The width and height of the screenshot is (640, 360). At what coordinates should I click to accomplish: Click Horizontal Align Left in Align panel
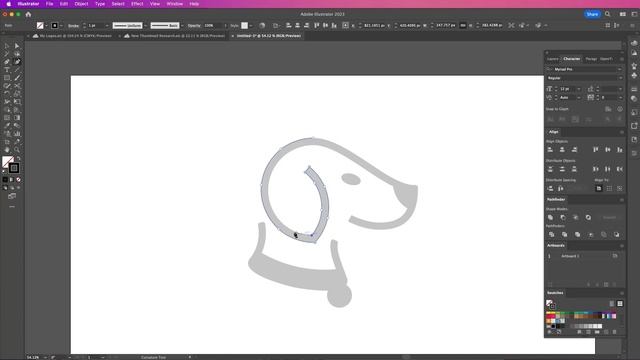pyautogui.click(x=550, y=150)
